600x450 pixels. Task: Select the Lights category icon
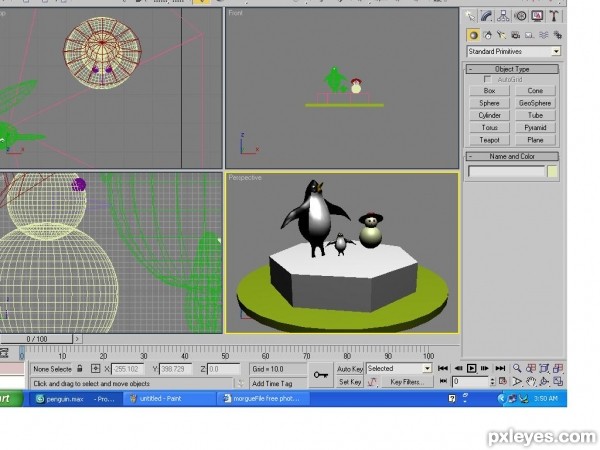point(501,35)
